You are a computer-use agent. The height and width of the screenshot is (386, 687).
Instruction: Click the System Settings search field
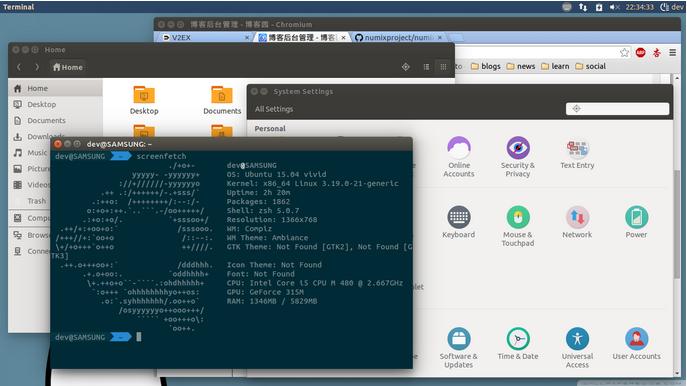(617, 109)
